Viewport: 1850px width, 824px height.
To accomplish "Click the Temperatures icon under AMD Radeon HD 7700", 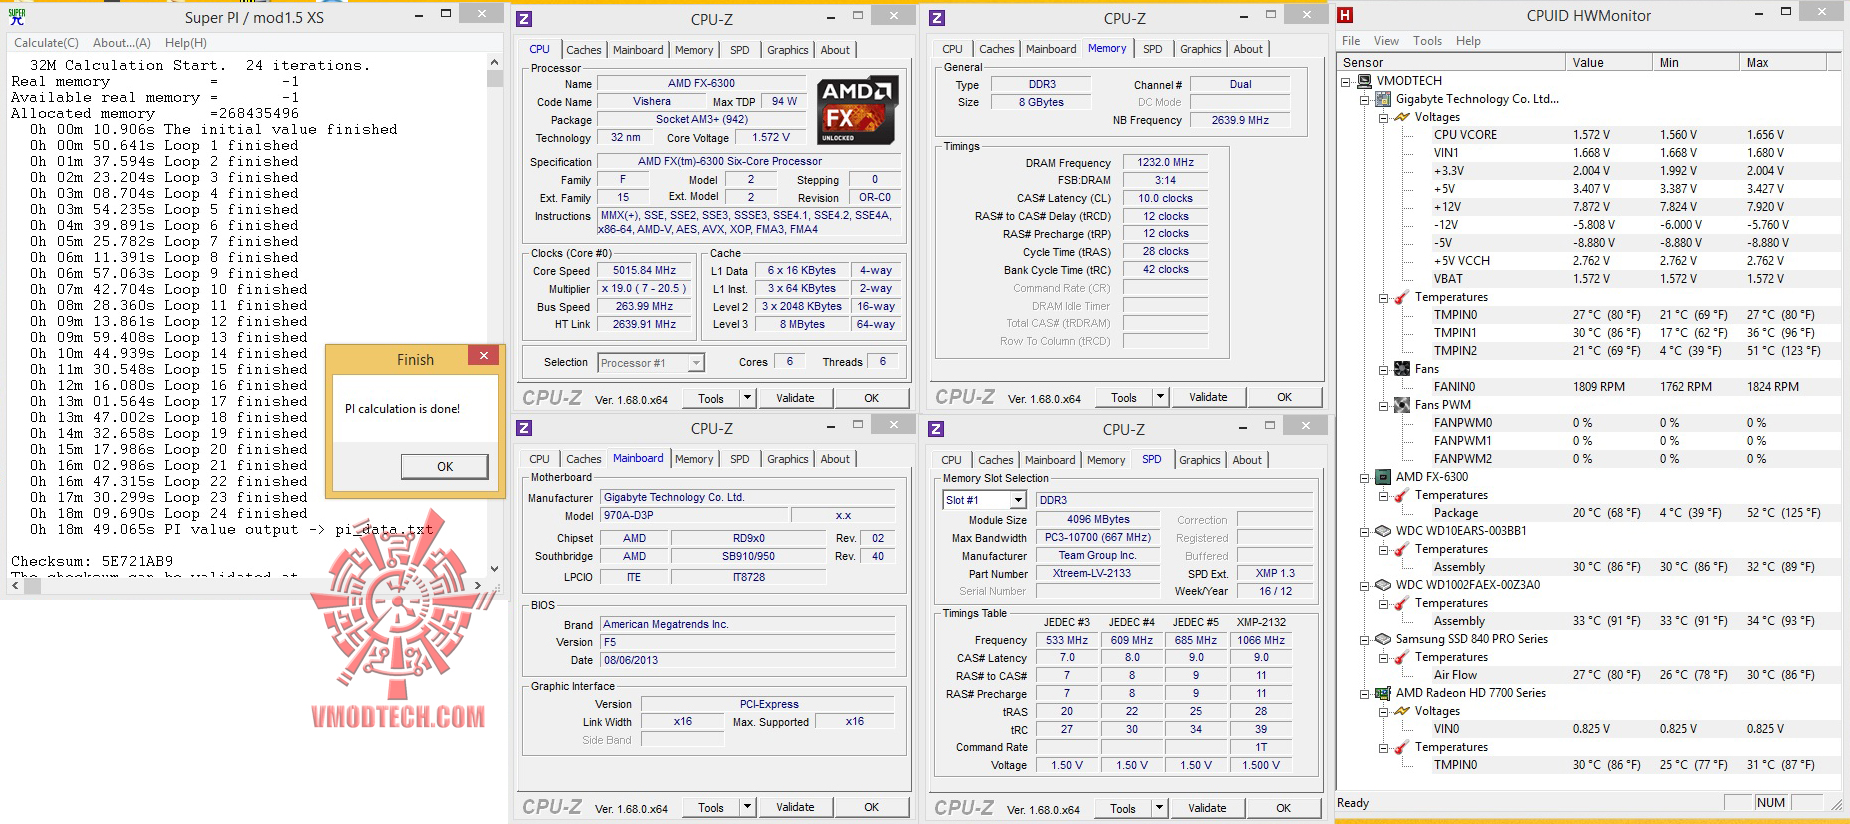I will coord(1402,747).
